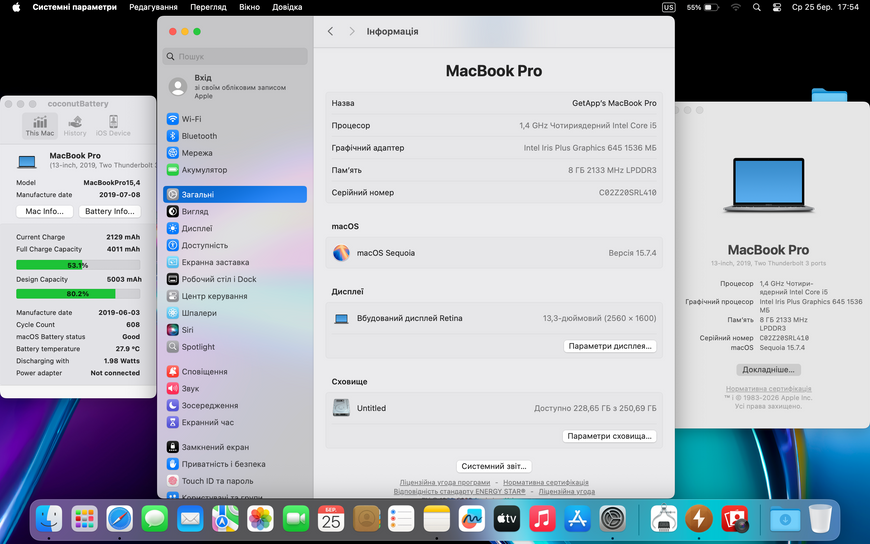The height and width of the screenshot is (544, 870).
Task: Open Центр керування settings
Action: pos(235,296)
